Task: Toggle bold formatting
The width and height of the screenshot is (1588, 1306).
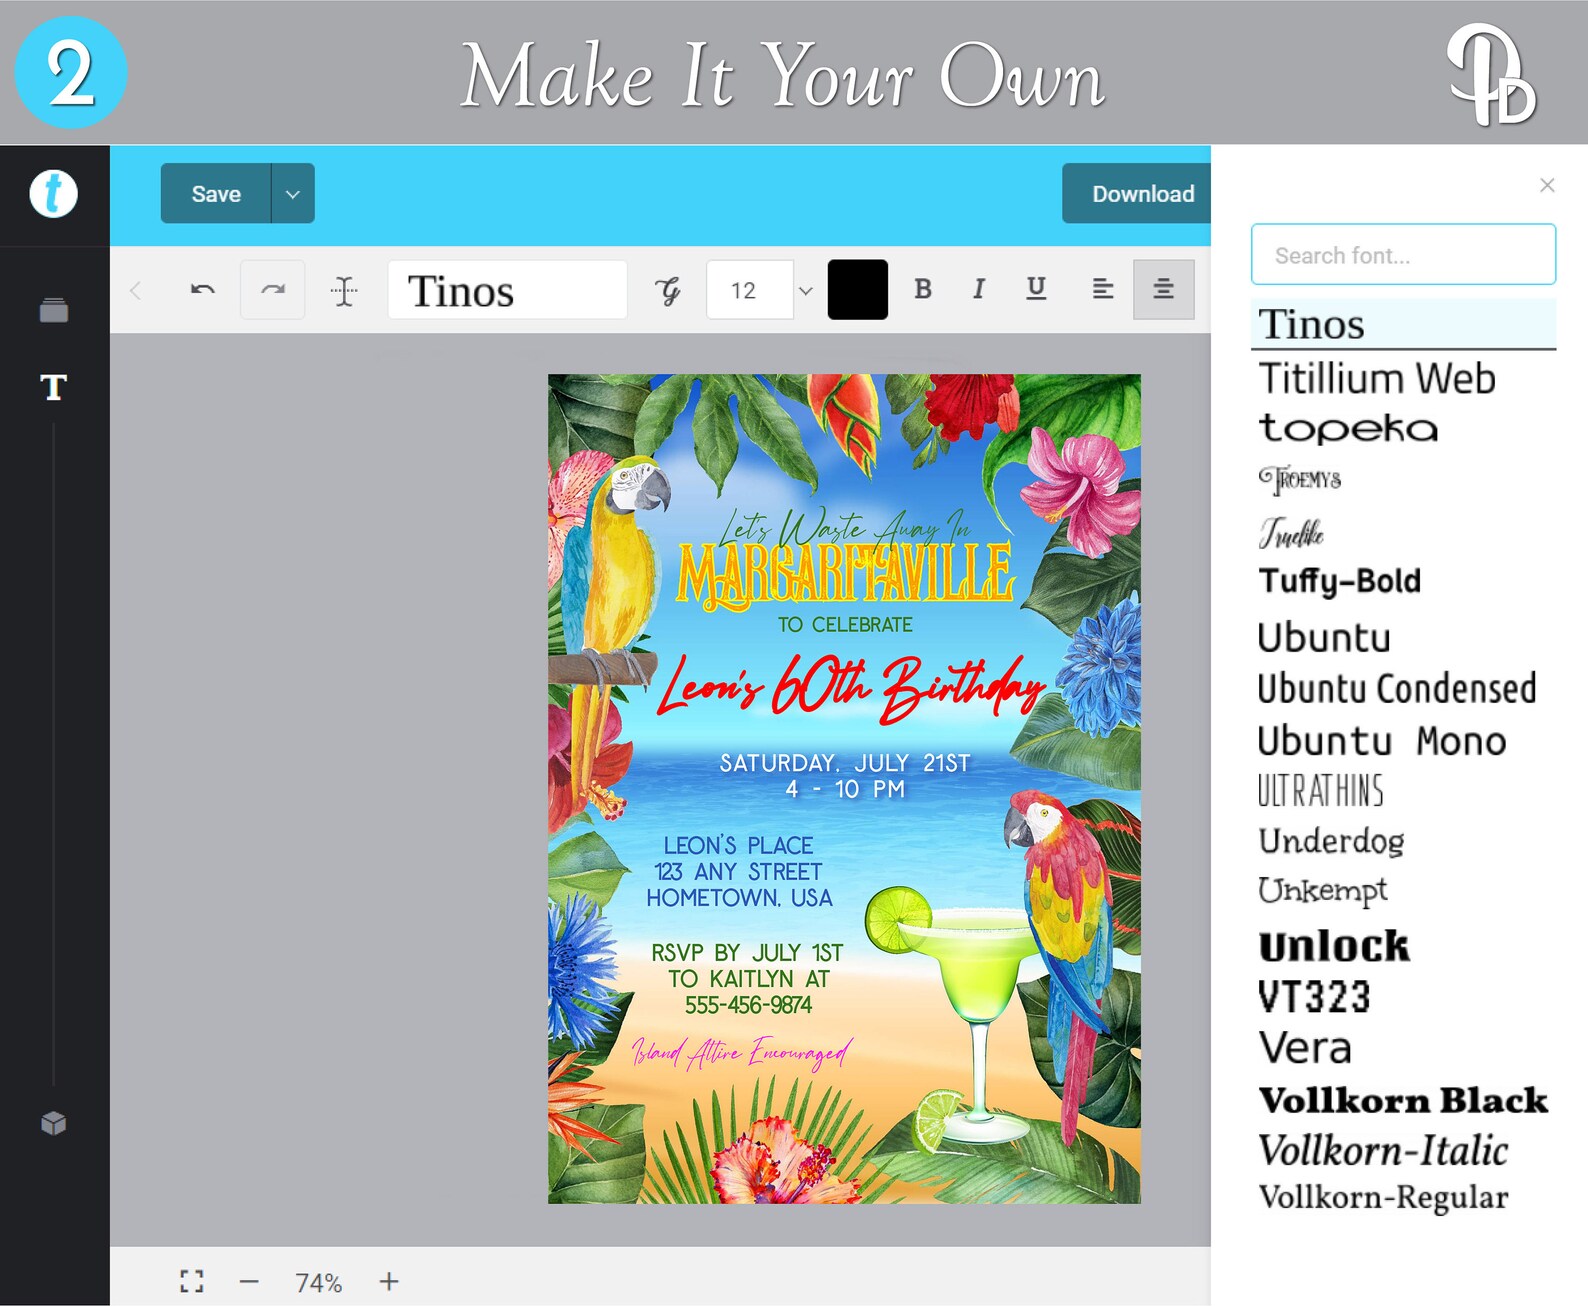Action: click(923, 289)
